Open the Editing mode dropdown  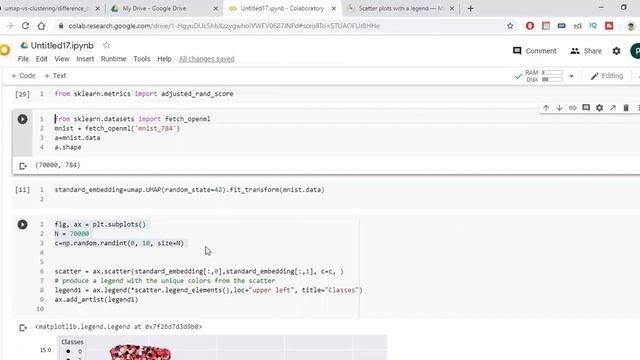click(x=607, y=76)
